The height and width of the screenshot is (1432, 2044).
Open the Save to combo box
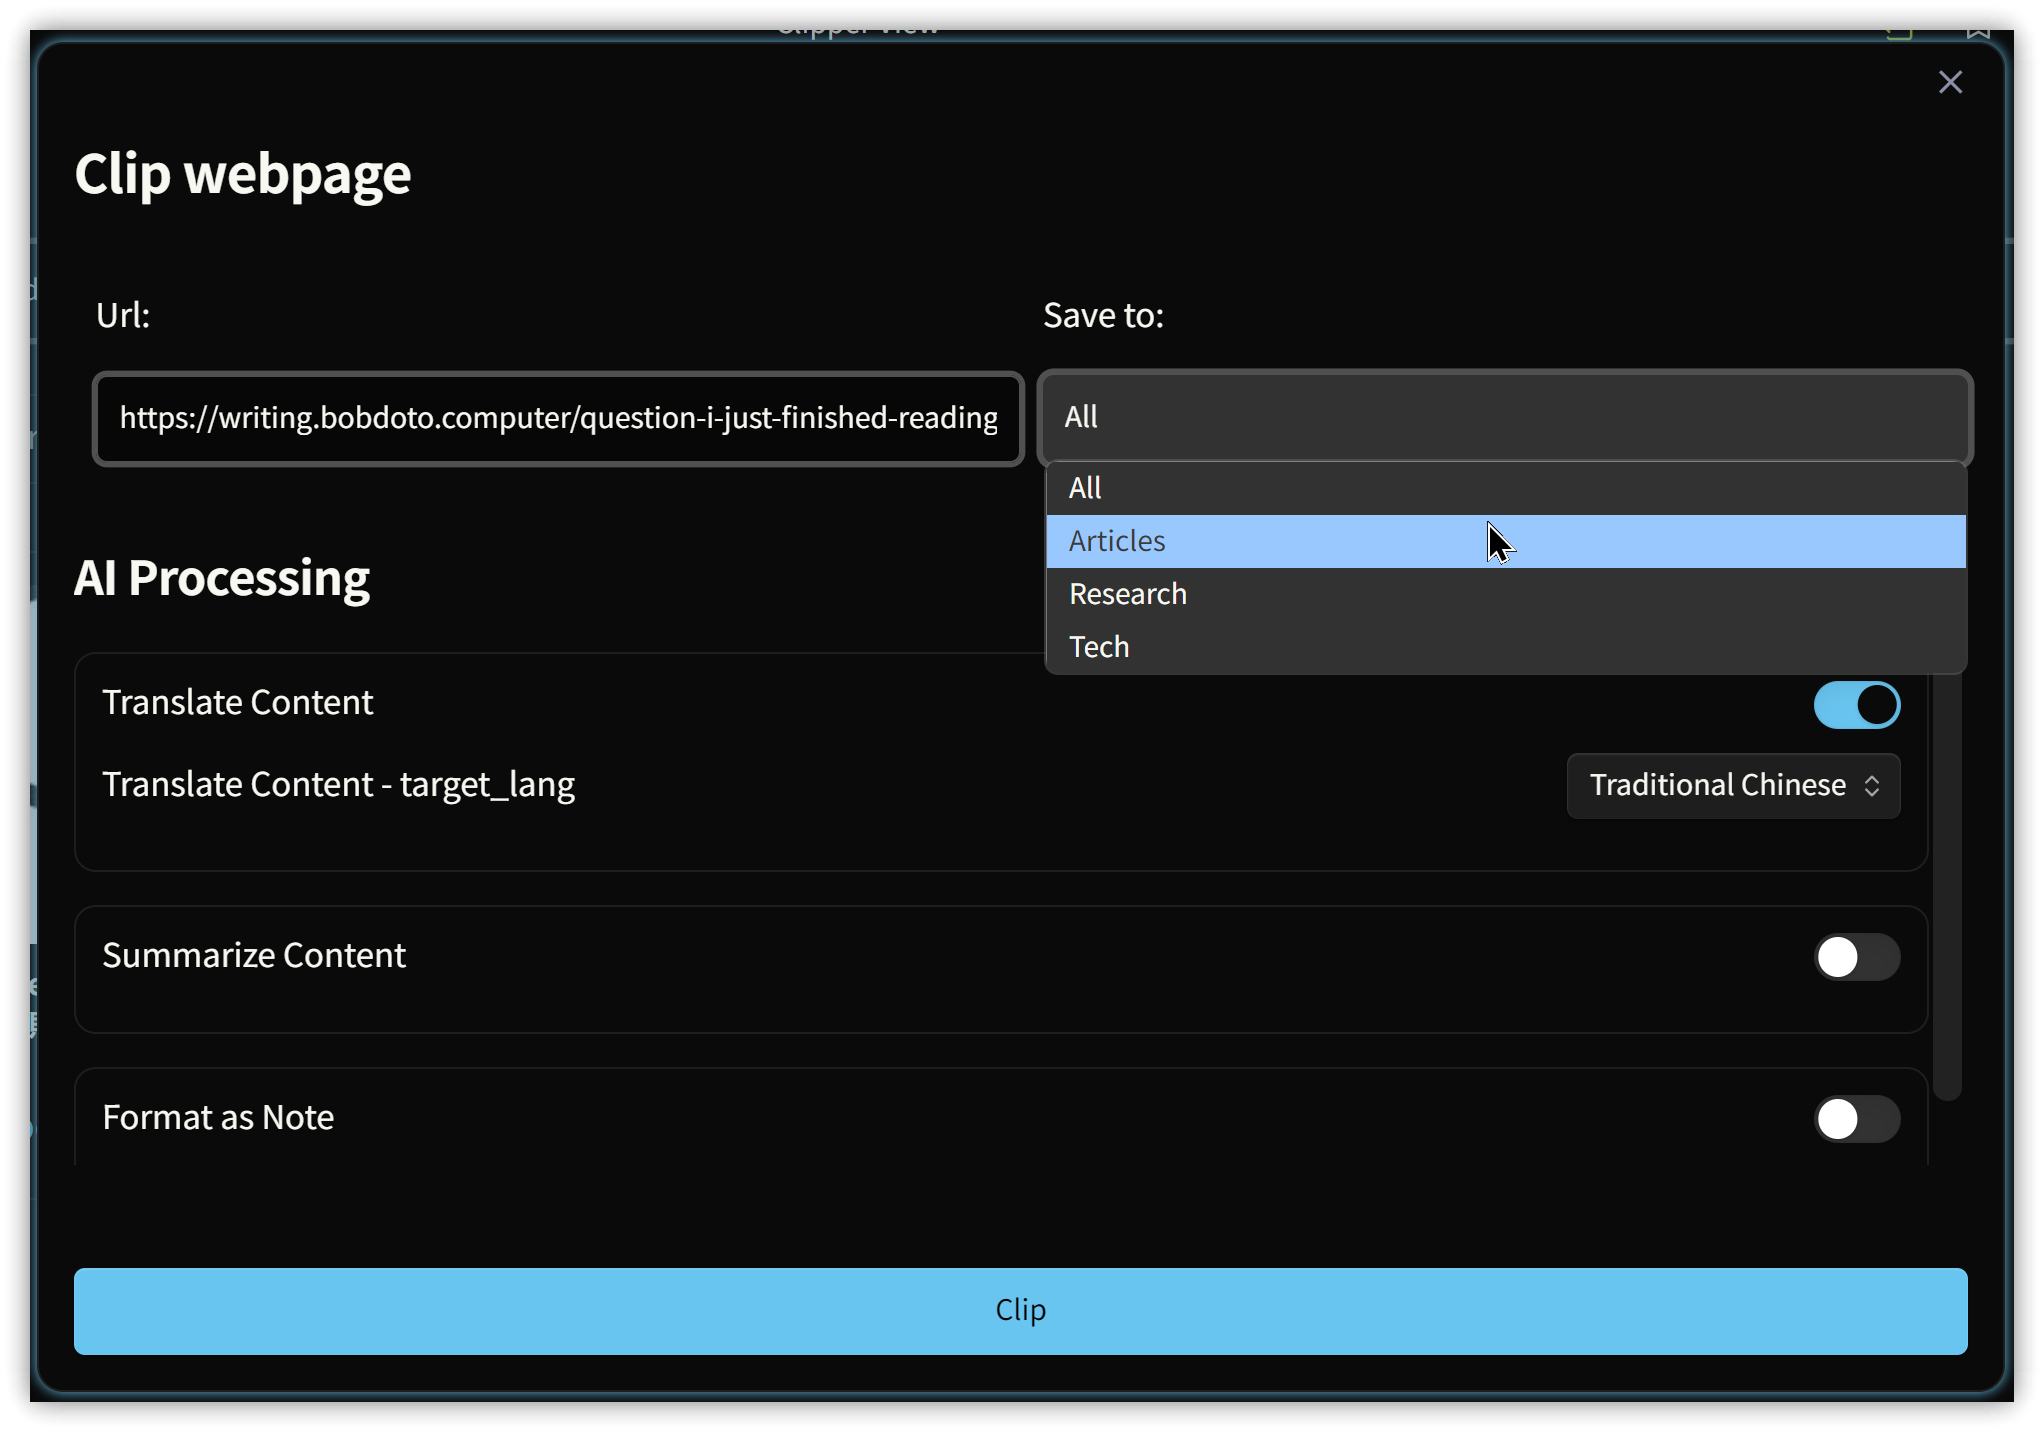(x=1504, y=417)
